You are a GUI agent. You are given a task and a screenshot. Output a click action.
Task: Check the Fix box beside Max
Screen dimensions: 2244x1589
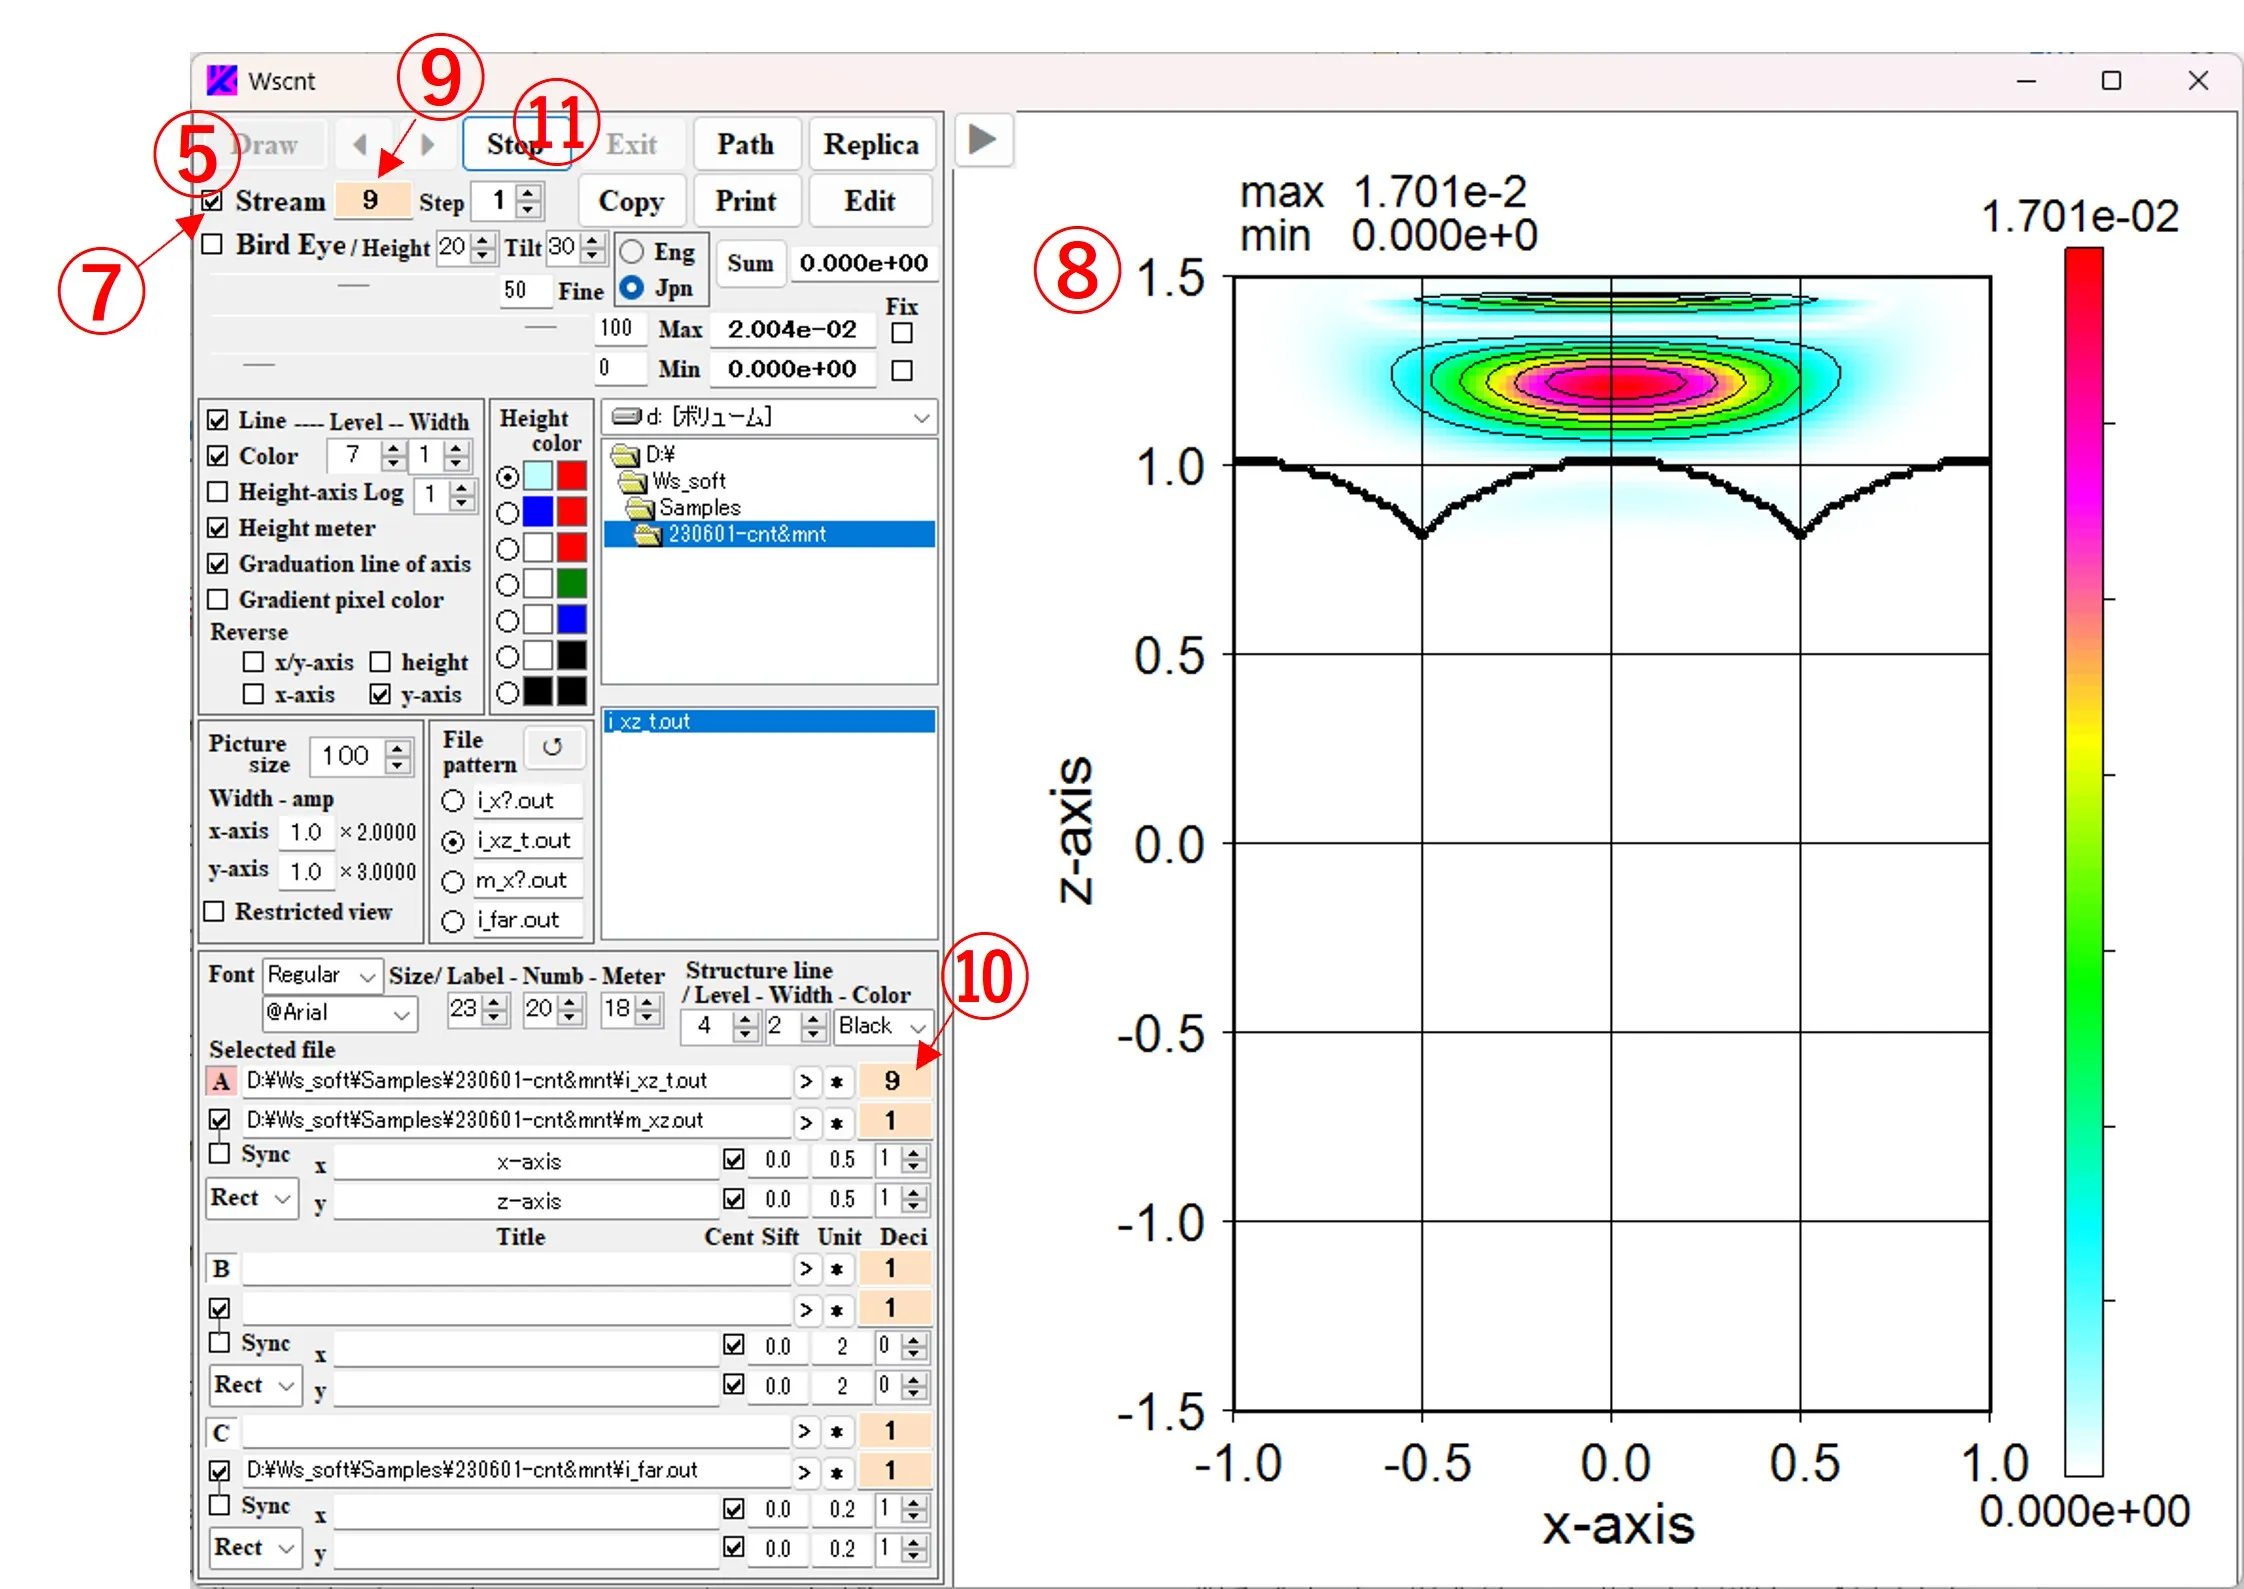click(902, 332)
